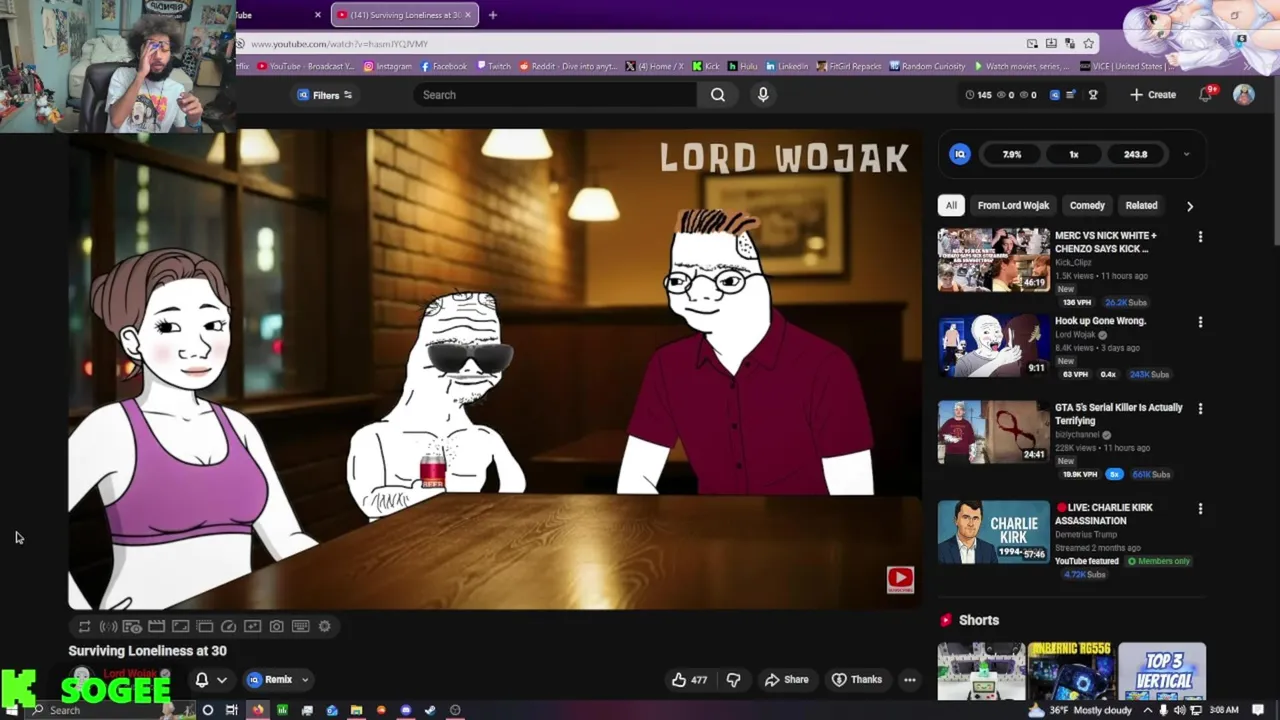Screen dimensions: 1280x720
Task: Select the From Lord Wojak chip
Action: pos(1013,205)
